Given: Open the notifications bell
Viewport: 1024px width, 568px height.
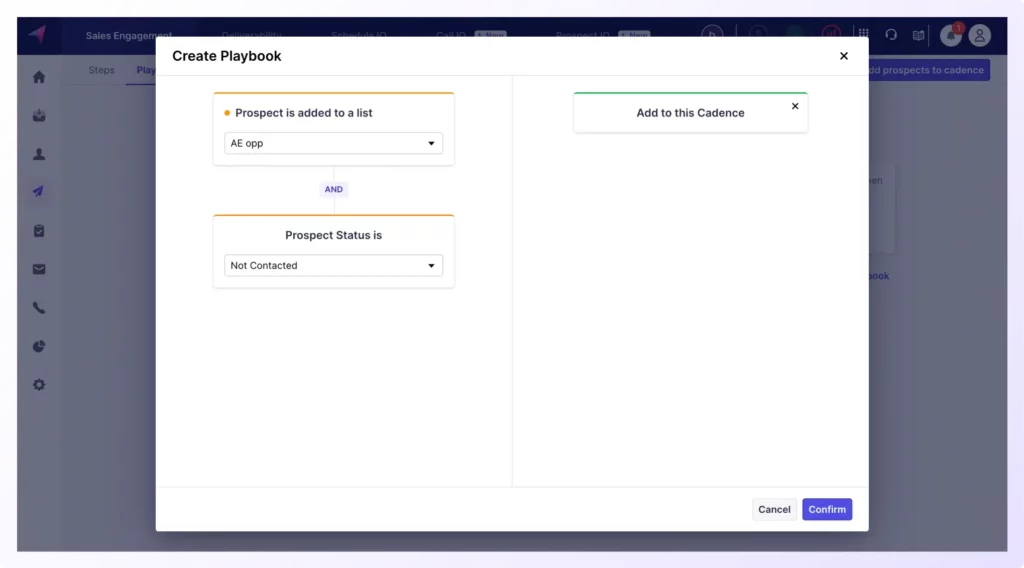Looking at the screenshot, I should click(951, 35).
